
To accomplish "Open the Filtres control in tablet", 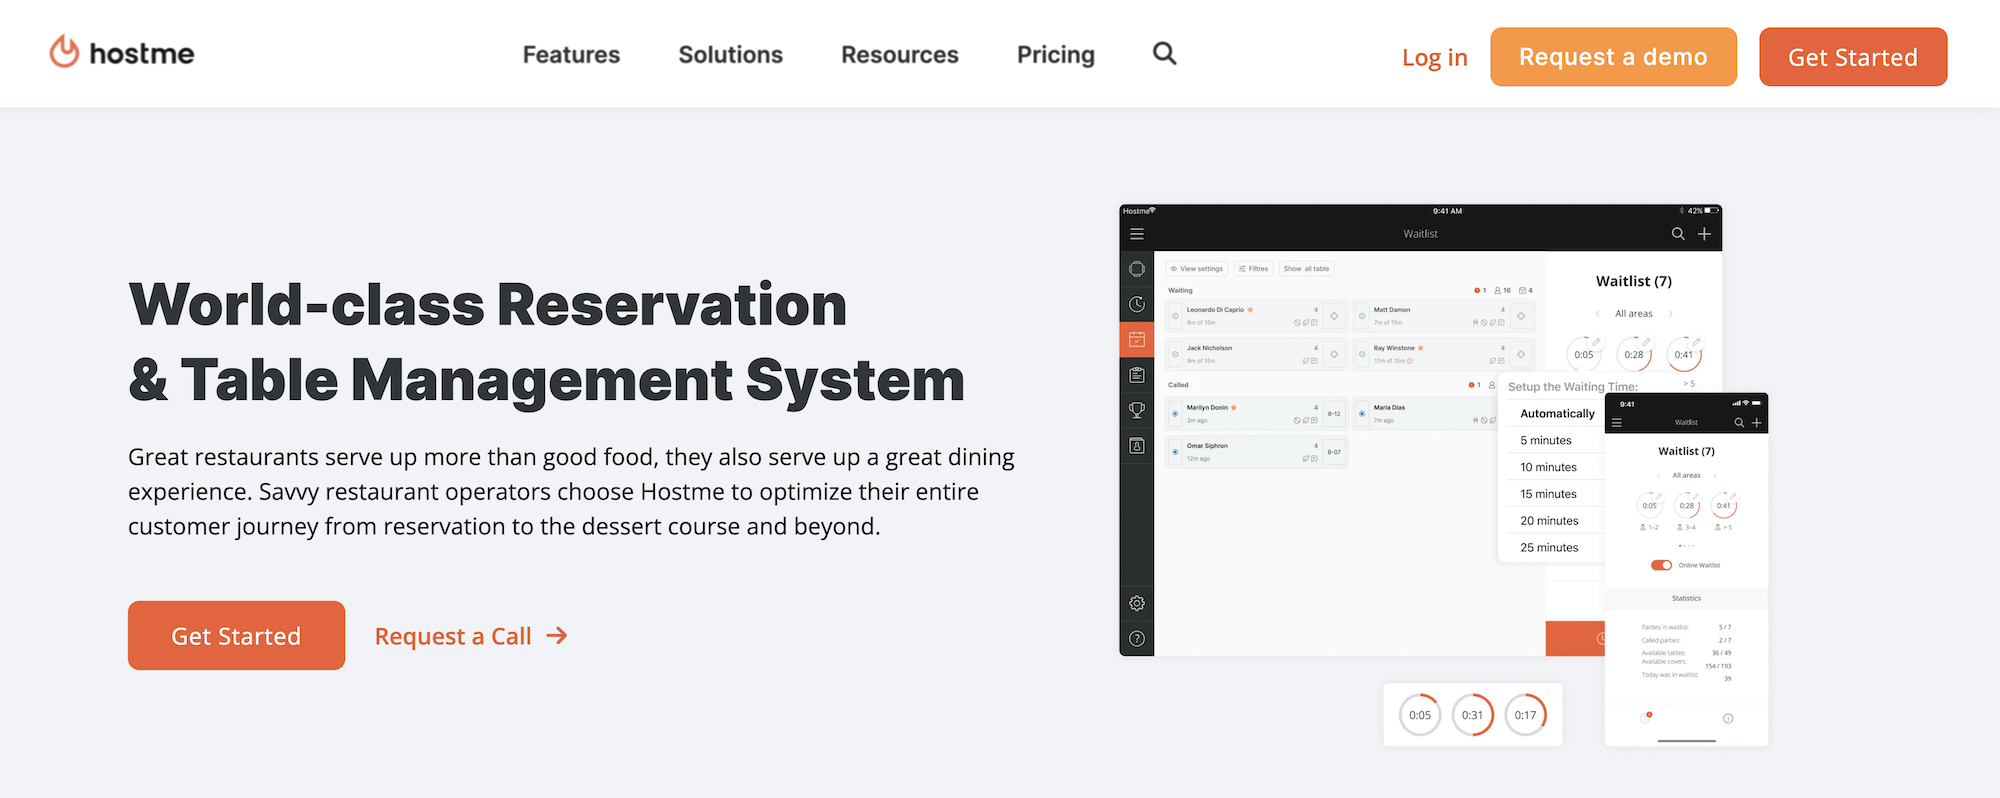I will (1254, 269).
